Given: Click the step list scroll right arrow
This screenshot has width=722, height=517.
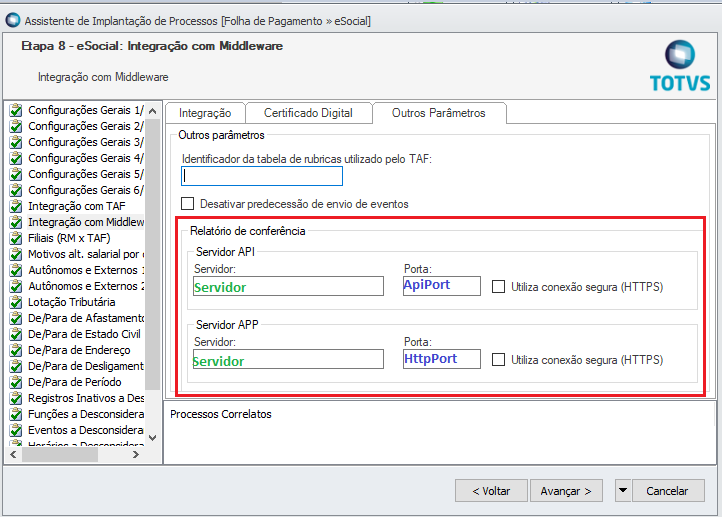Looking at the screenshot, I should (135, 455).
